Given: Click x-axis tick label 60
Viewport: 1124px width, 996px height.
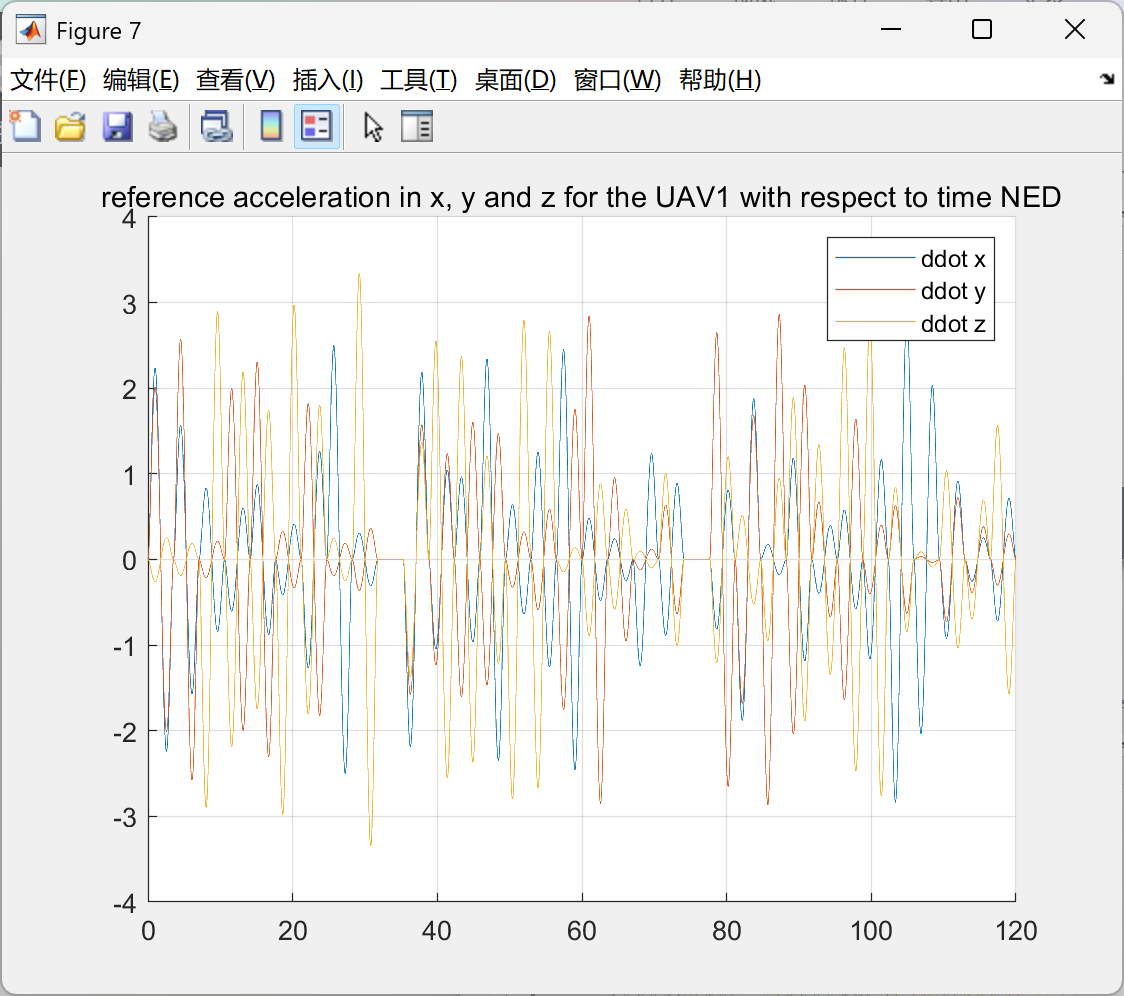Looking at the screenshot, I should tap(581, 931).
